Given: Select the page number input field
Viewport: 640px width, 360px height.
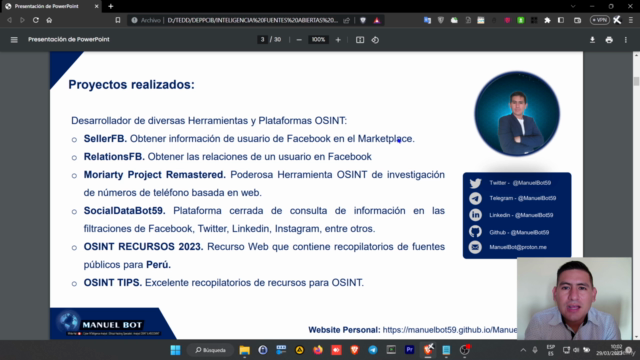Looking at the screenshot, I should pyautogui.click(x=262, y=40).
